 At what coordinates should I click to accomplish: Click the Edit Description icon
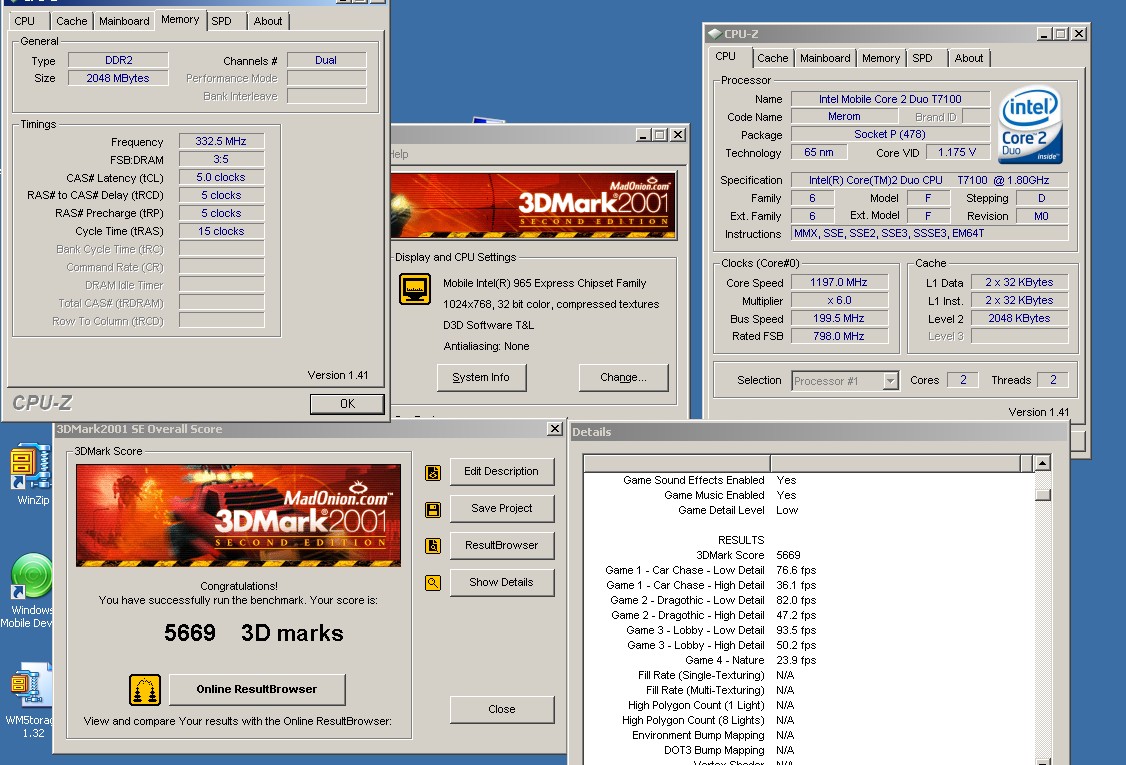coord(433,473)
